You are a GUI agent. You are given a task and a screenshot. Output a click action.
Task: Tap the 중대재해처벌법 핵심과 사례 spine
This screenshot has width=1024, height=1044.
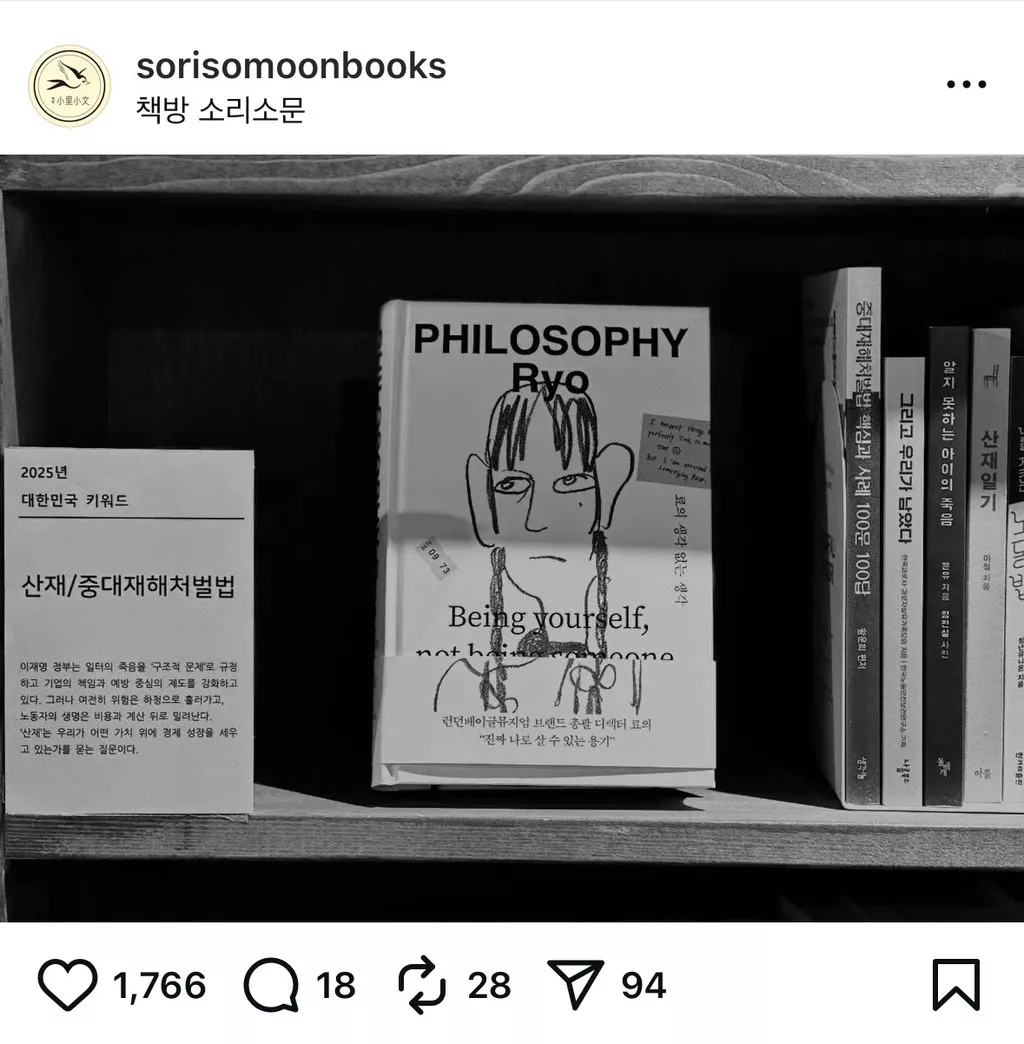pyautogui.click(x=861, y=535)
